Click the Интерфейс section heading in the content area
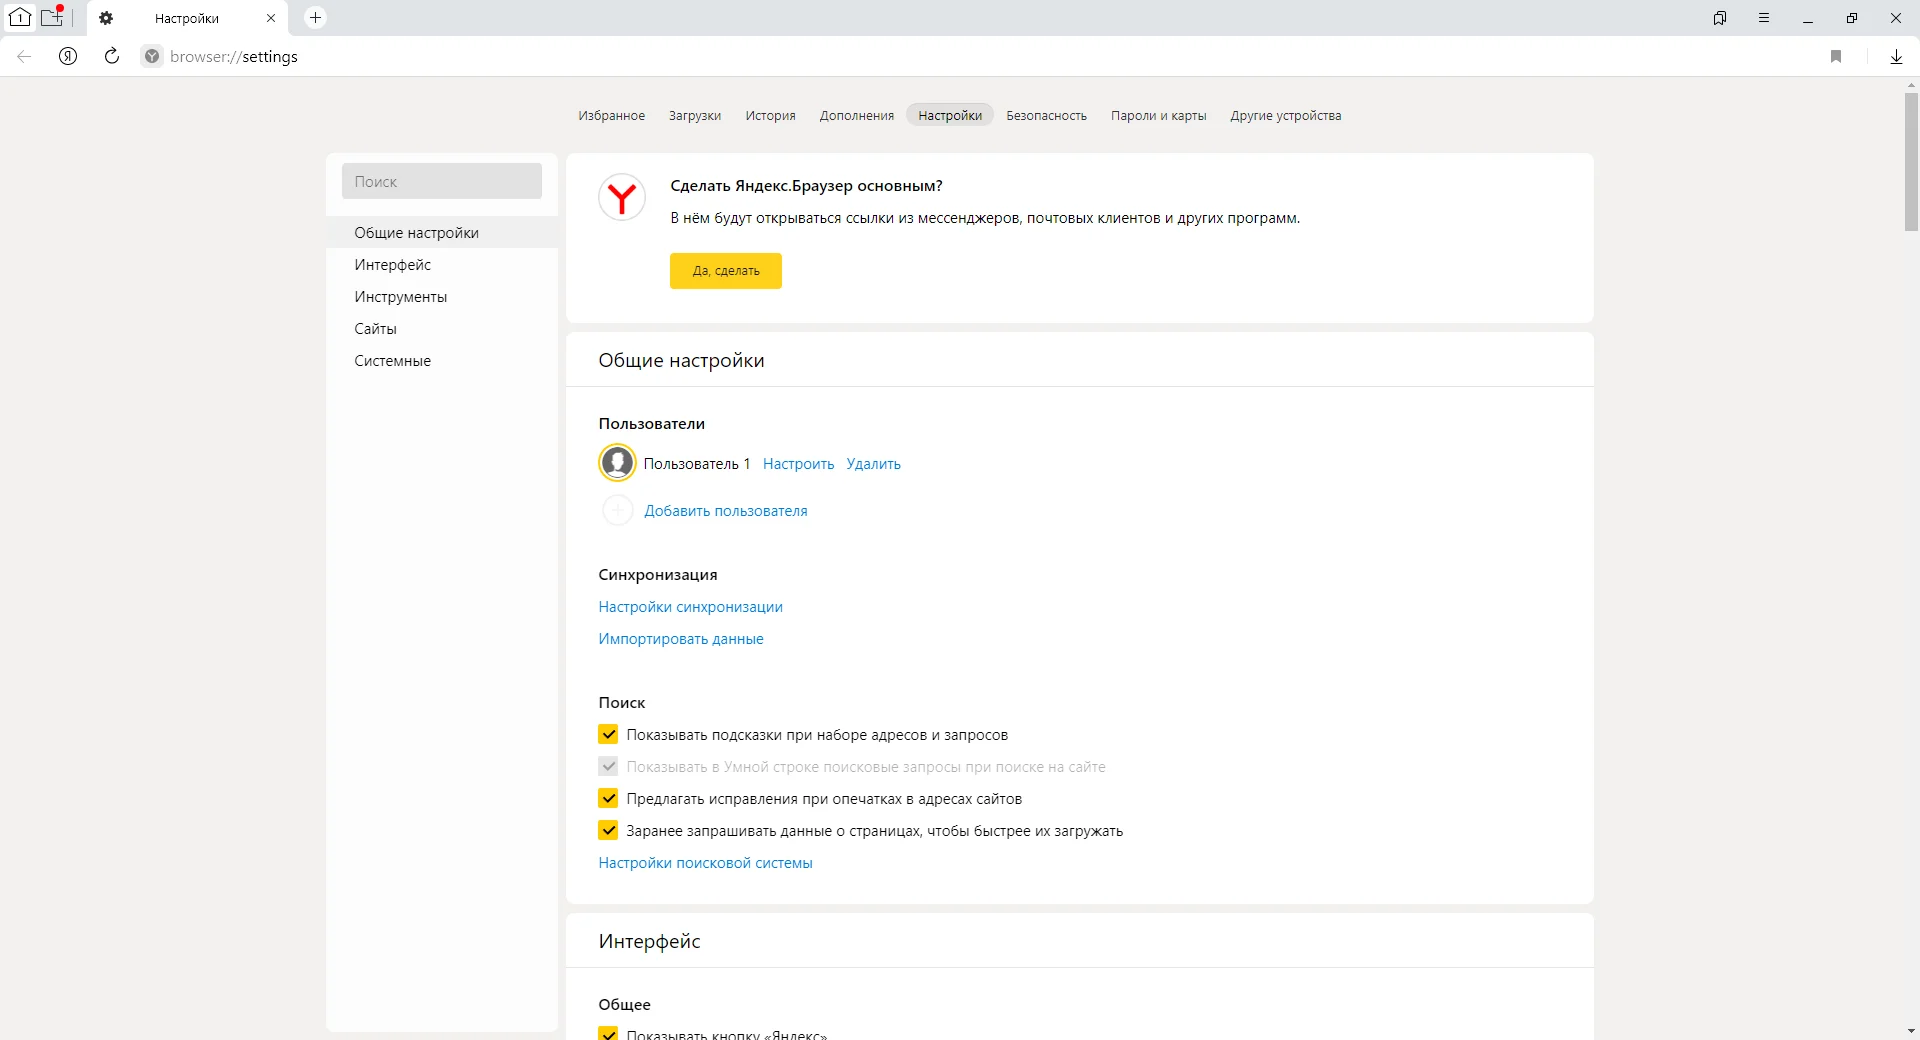The height and width of the screenshot is (1040, 1920). [x=649, y=941]
